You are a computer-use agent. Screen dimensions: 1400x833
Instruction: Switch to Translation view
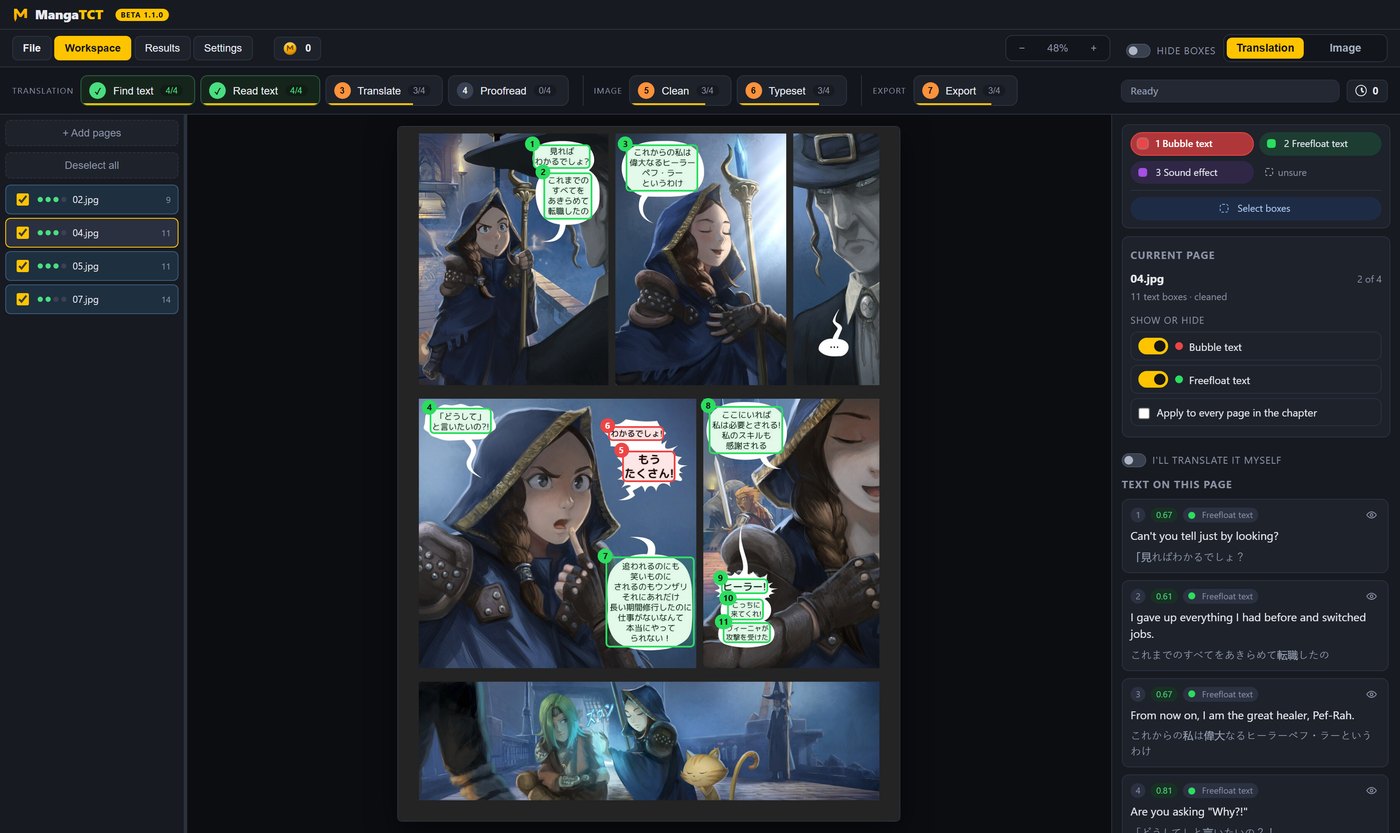click(1265, 48)
